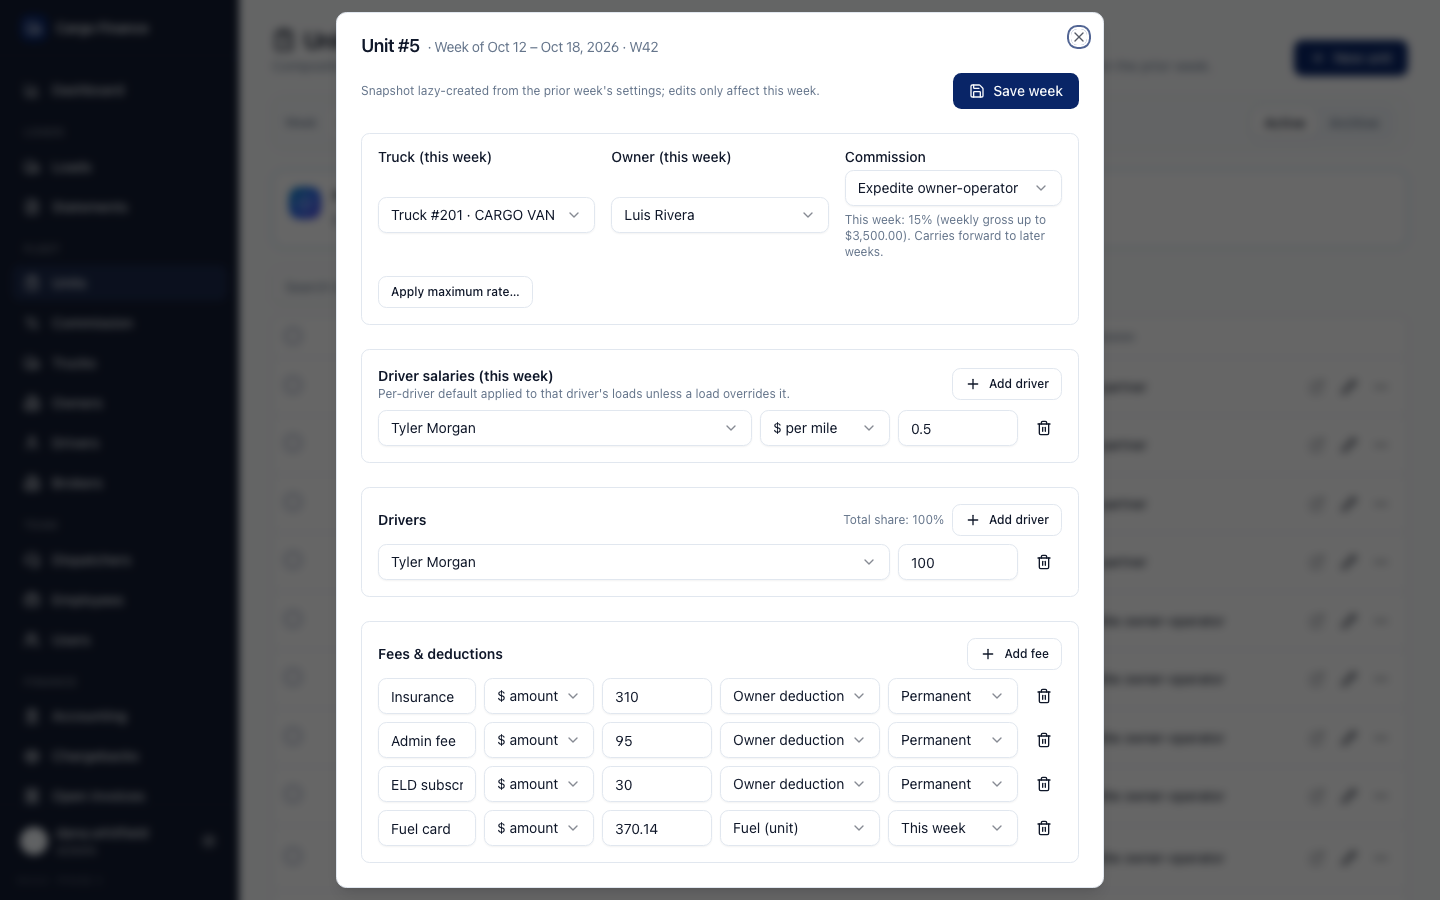Viewport: 1440px width, 900px height.
Task: Remove the Fuel card fee row
Action: pyautogui.click(x=1044, y=828)
